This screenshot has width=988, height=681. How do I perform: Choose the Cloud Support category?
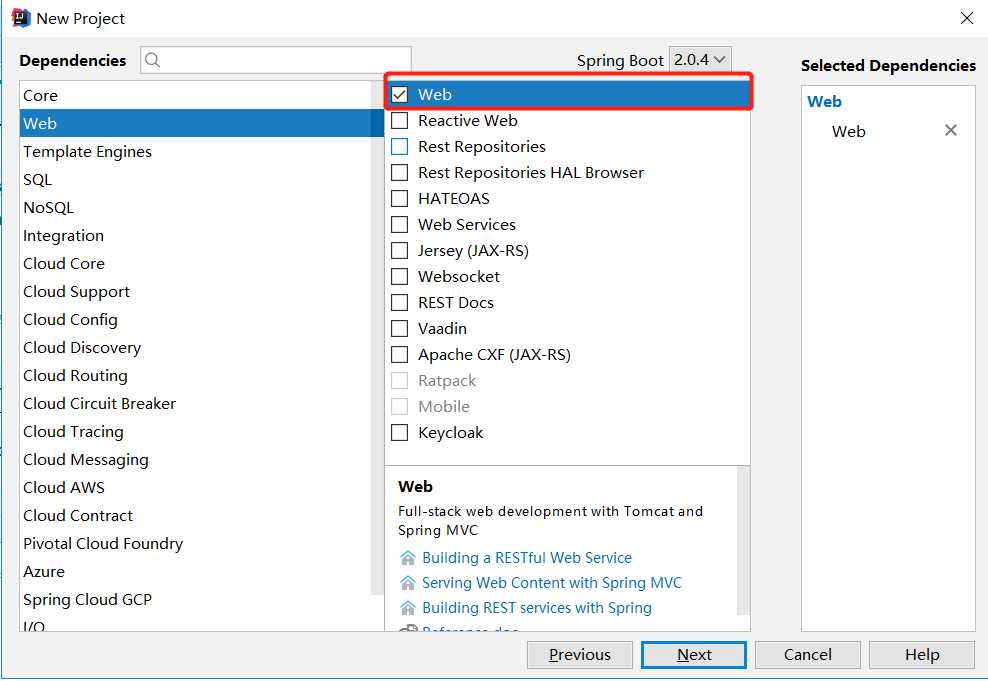click(195, 292)
